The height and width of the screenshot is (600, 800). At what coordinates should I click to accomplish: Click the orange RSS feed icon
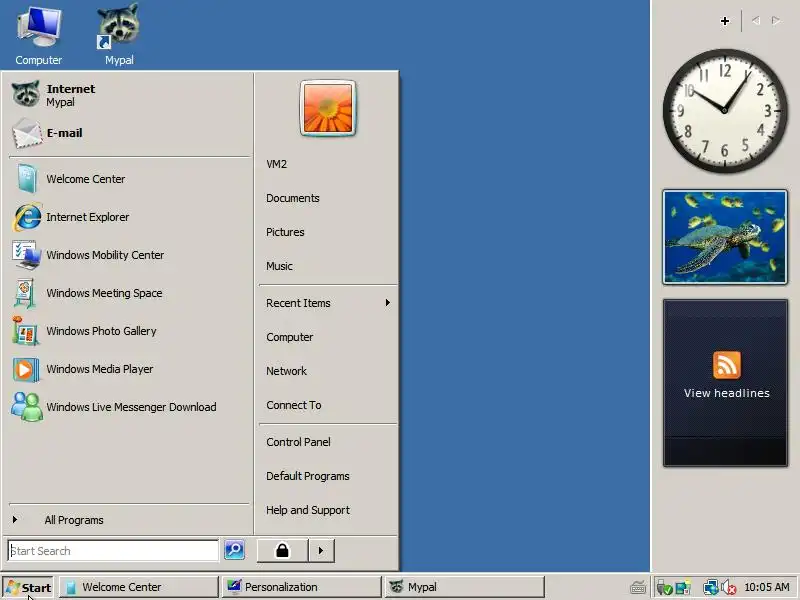727,365
